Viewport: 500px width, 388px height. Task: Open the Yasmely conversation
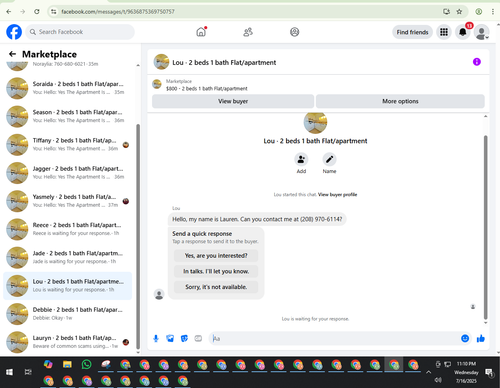pyautogui.click(x=68, y=201)
